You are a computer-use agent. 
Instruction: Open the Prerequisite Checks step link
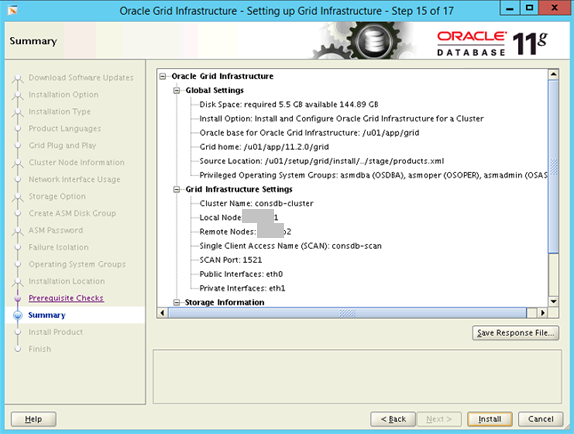[66, 298]
